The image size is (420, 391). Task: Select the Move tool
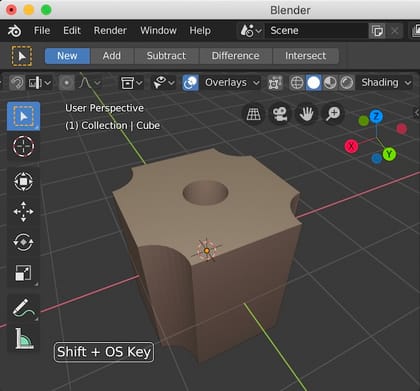pyautogui.click(x=23, y=212)
